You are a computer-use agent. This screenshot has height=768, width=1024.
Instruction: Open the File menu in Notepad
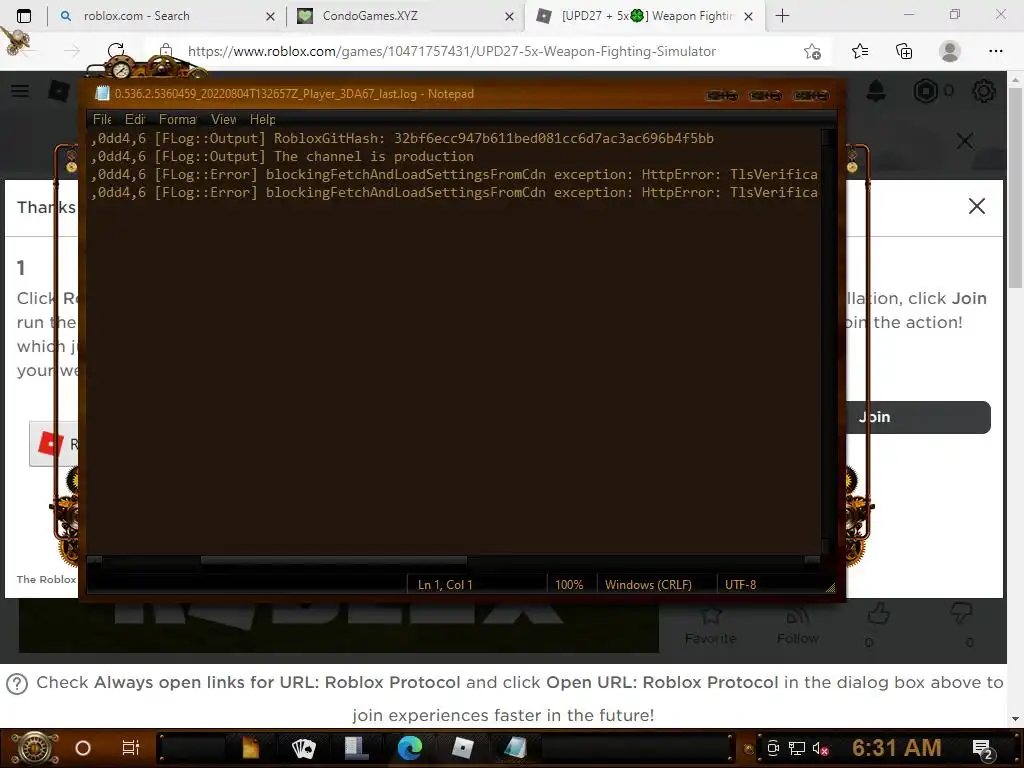coord(102,120)
